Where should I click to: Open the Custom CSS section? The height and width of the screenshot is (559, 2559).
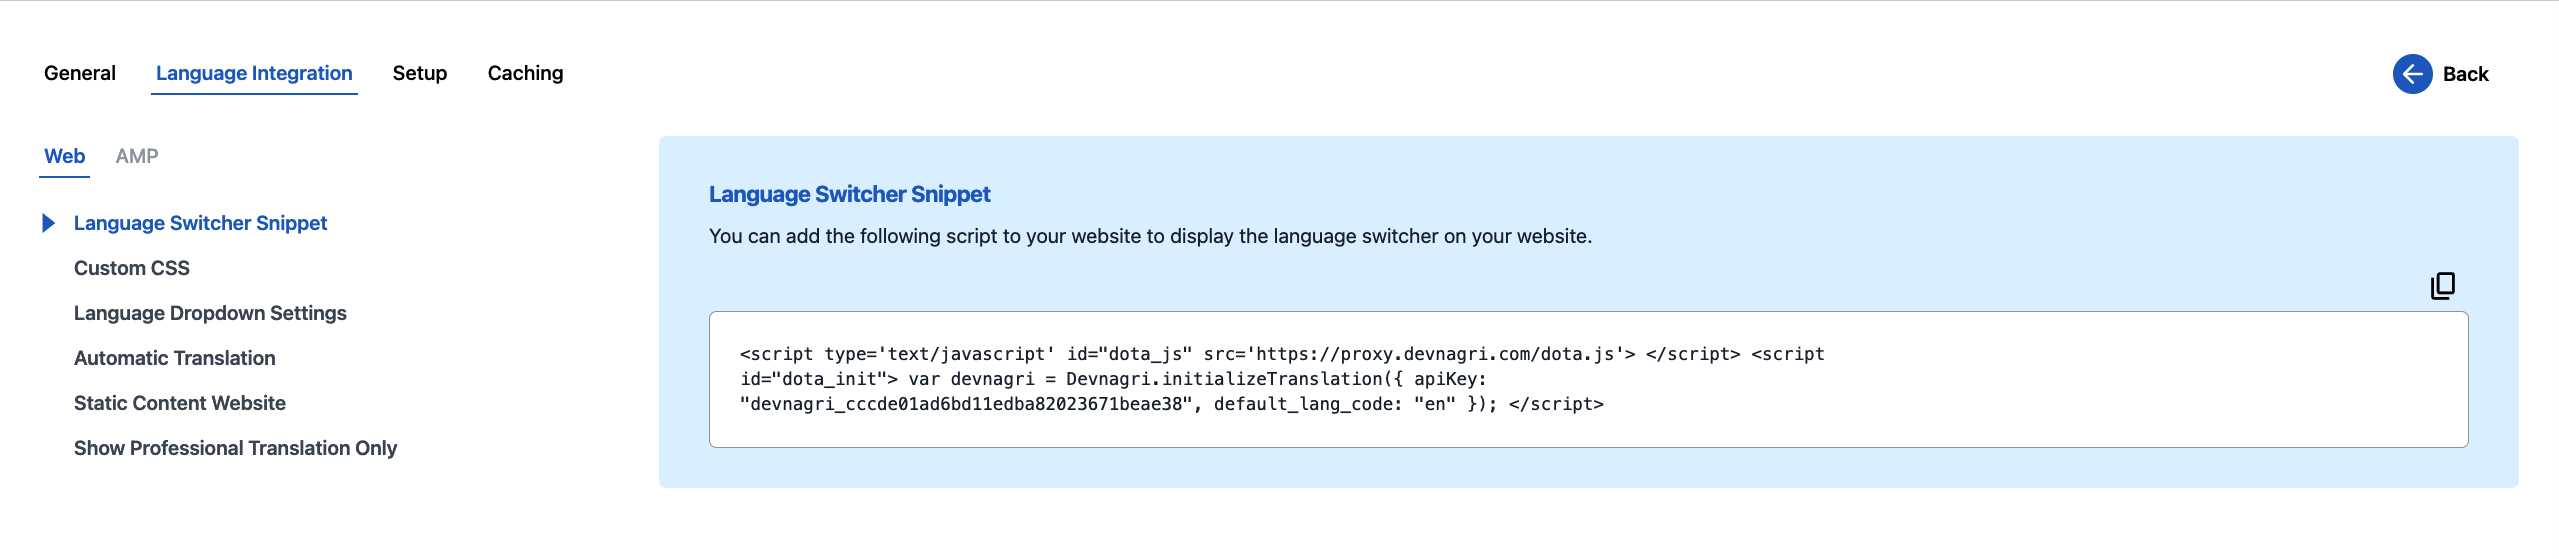click(132, 268)
